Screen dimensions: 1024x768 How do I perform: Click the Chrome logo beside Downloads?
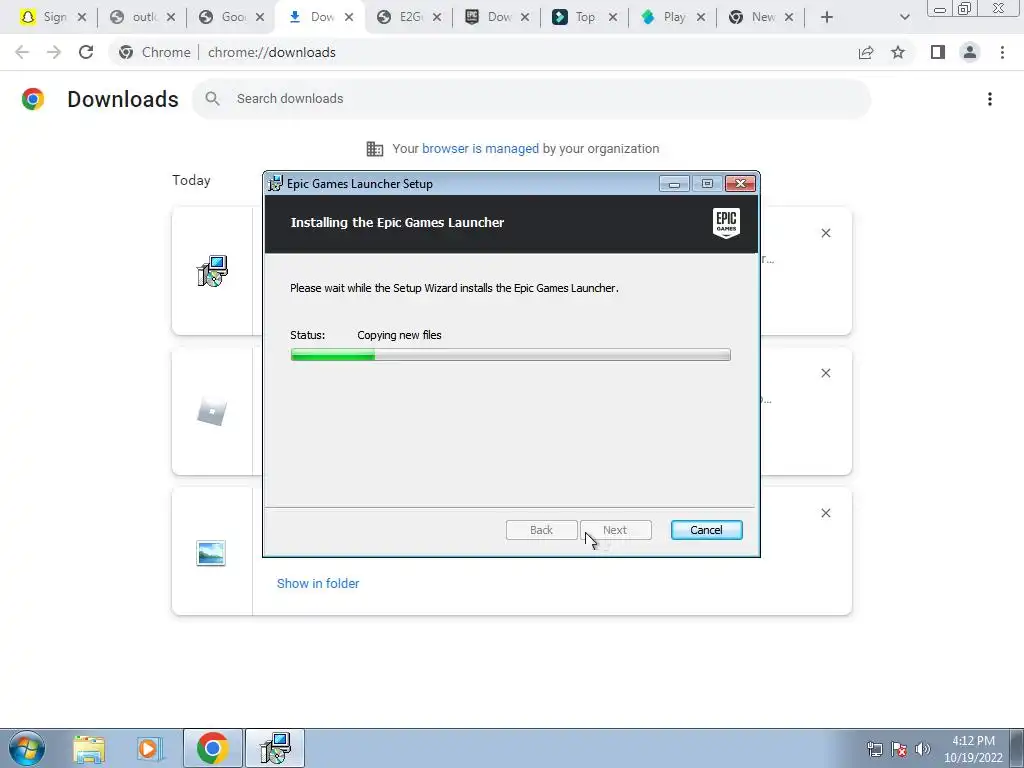tap(33, 99)
